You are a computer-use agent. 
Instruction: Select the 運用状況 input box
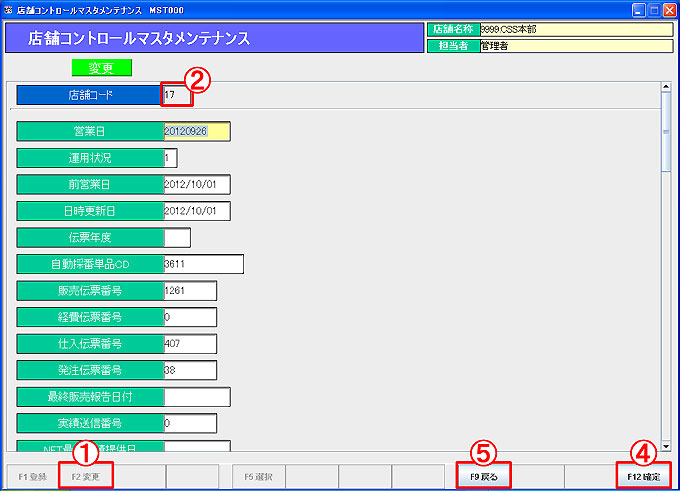[x=170, y=158]
